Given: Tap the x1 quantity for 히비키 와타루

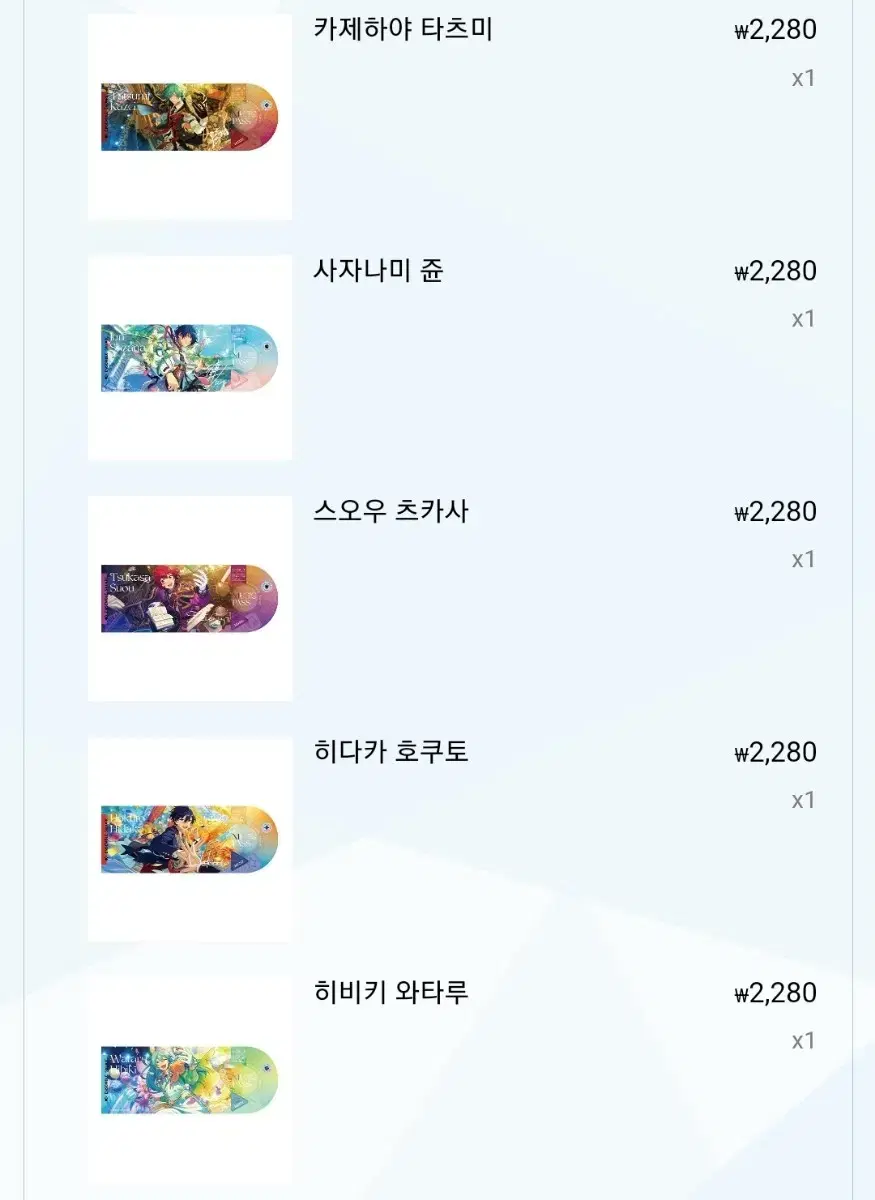Looking at the screenshot, I should click(803, 1041).
